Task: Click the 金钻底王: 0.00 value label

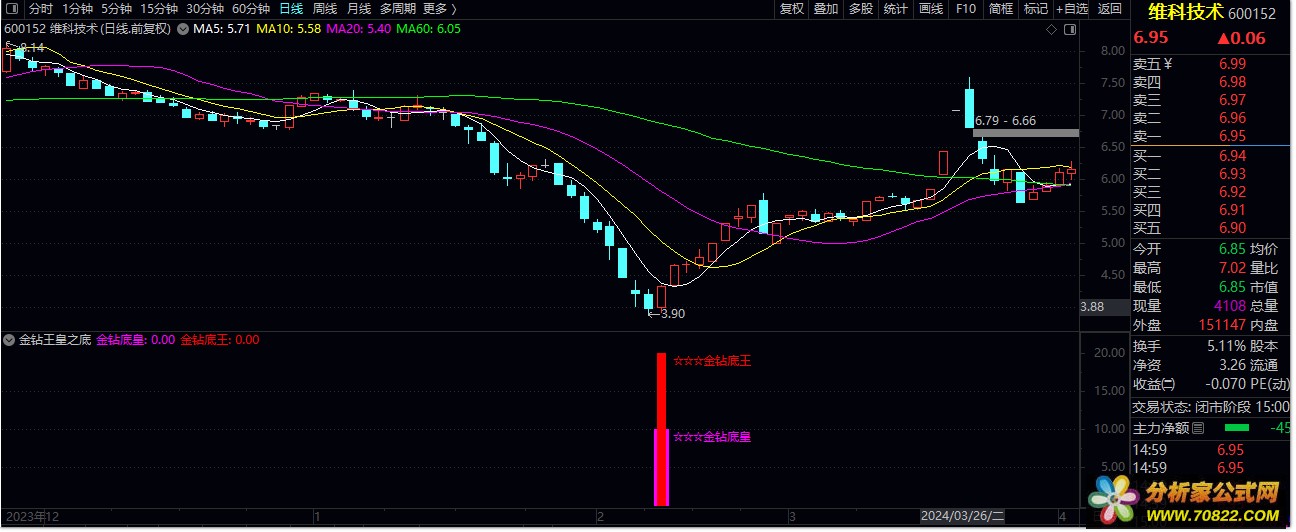Action: click(219, 340)
